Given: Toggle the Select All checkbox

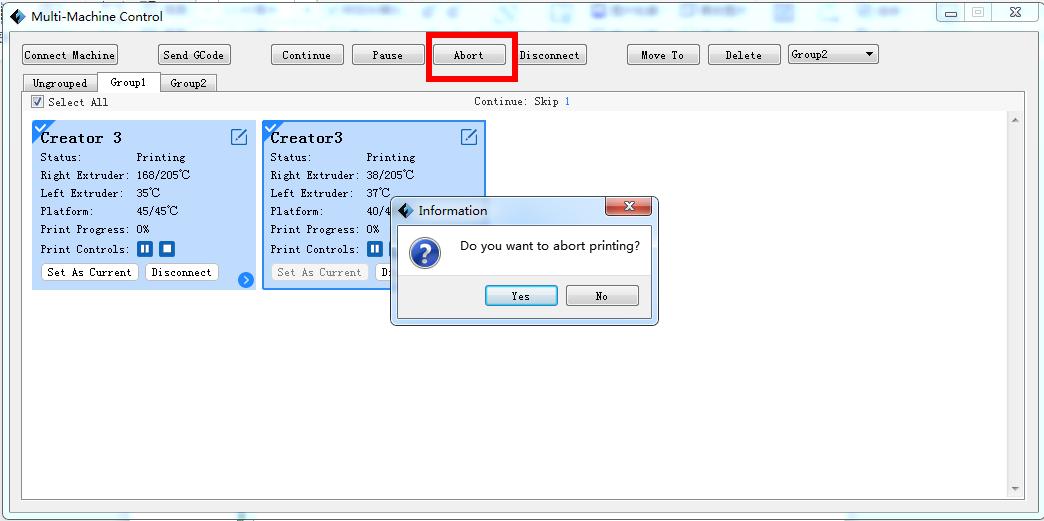Looking at the screenshot, I should point(38,102).
